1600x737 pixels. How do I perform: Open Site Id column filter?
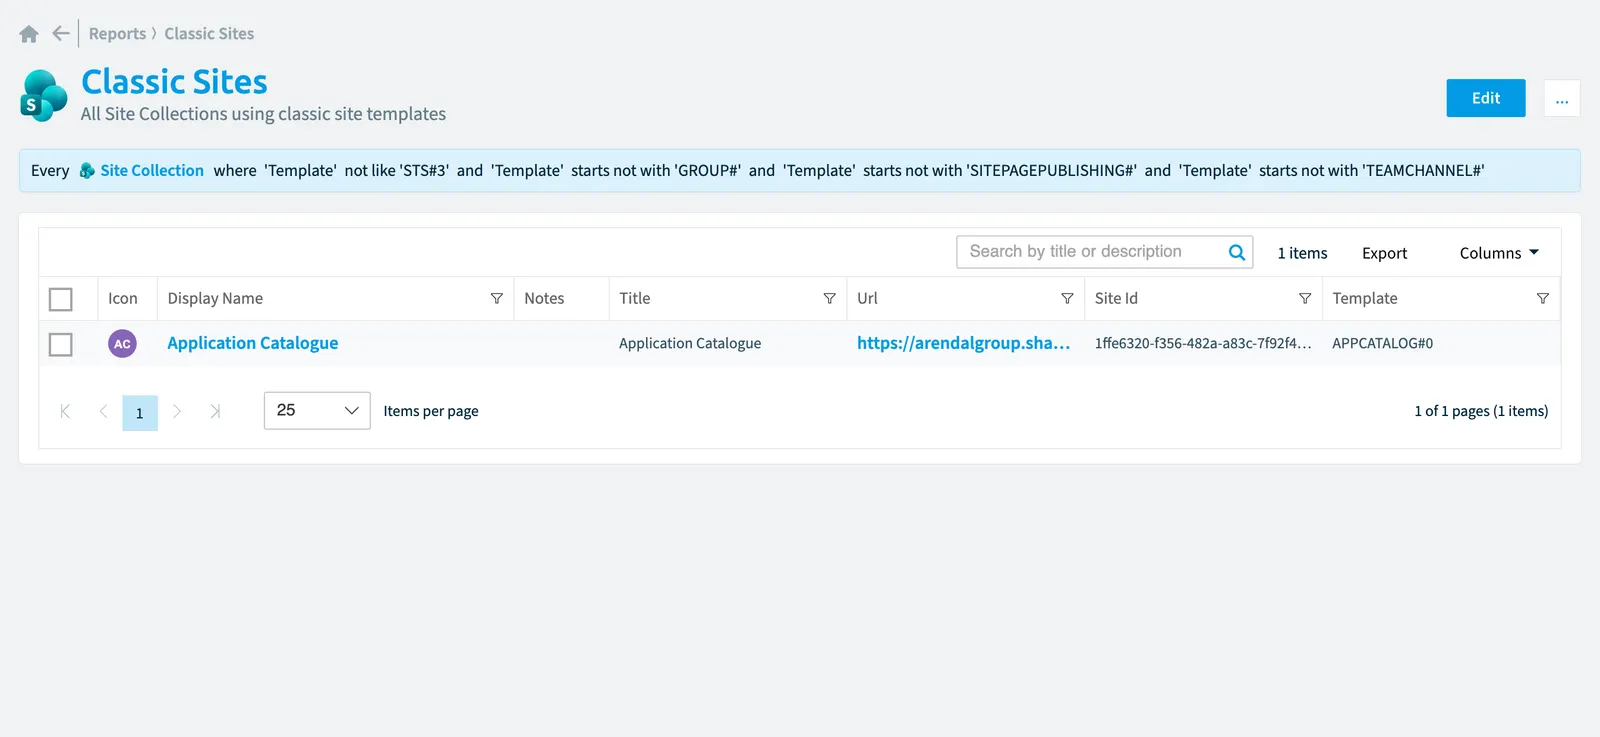pyautogui.click(x=1305, y=298)
